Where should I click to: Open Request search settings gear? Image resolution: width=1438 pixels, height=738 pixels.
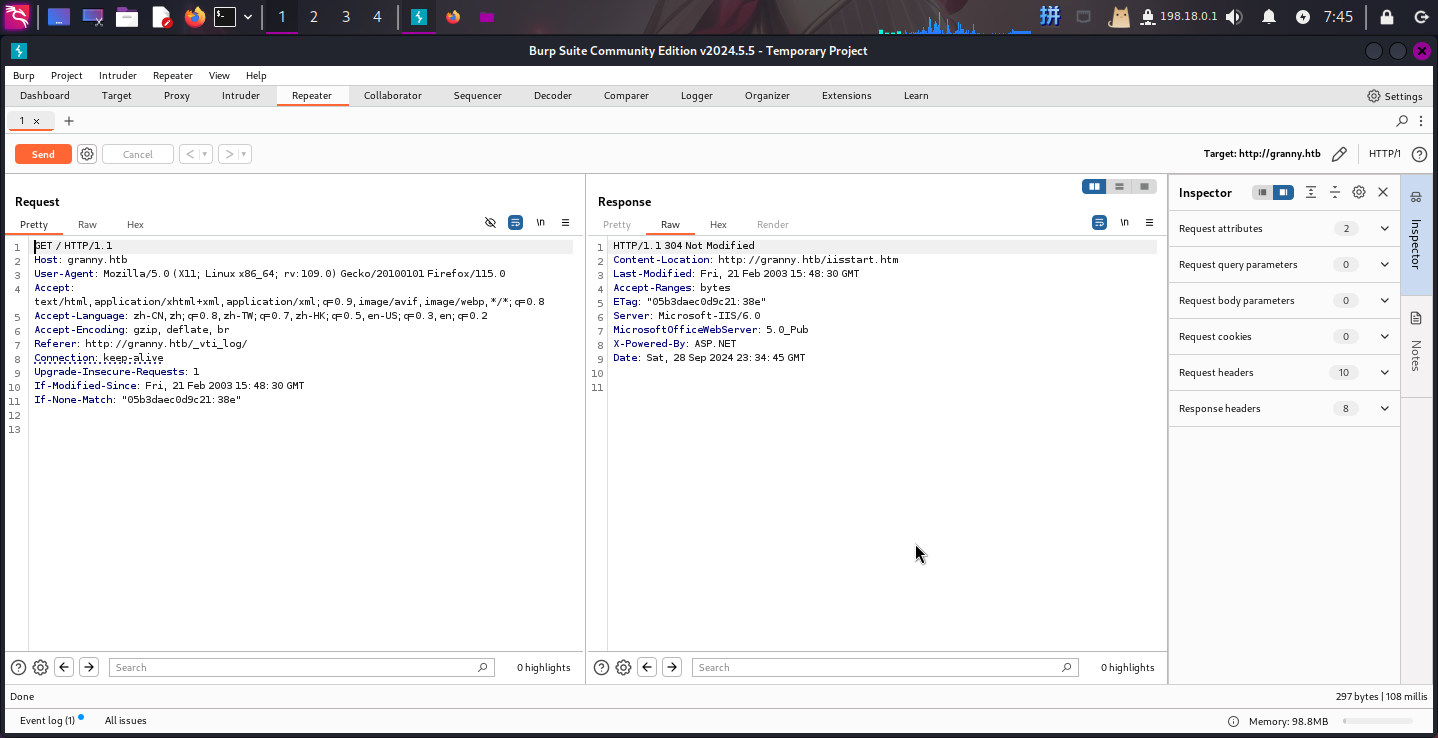[40, 667]
